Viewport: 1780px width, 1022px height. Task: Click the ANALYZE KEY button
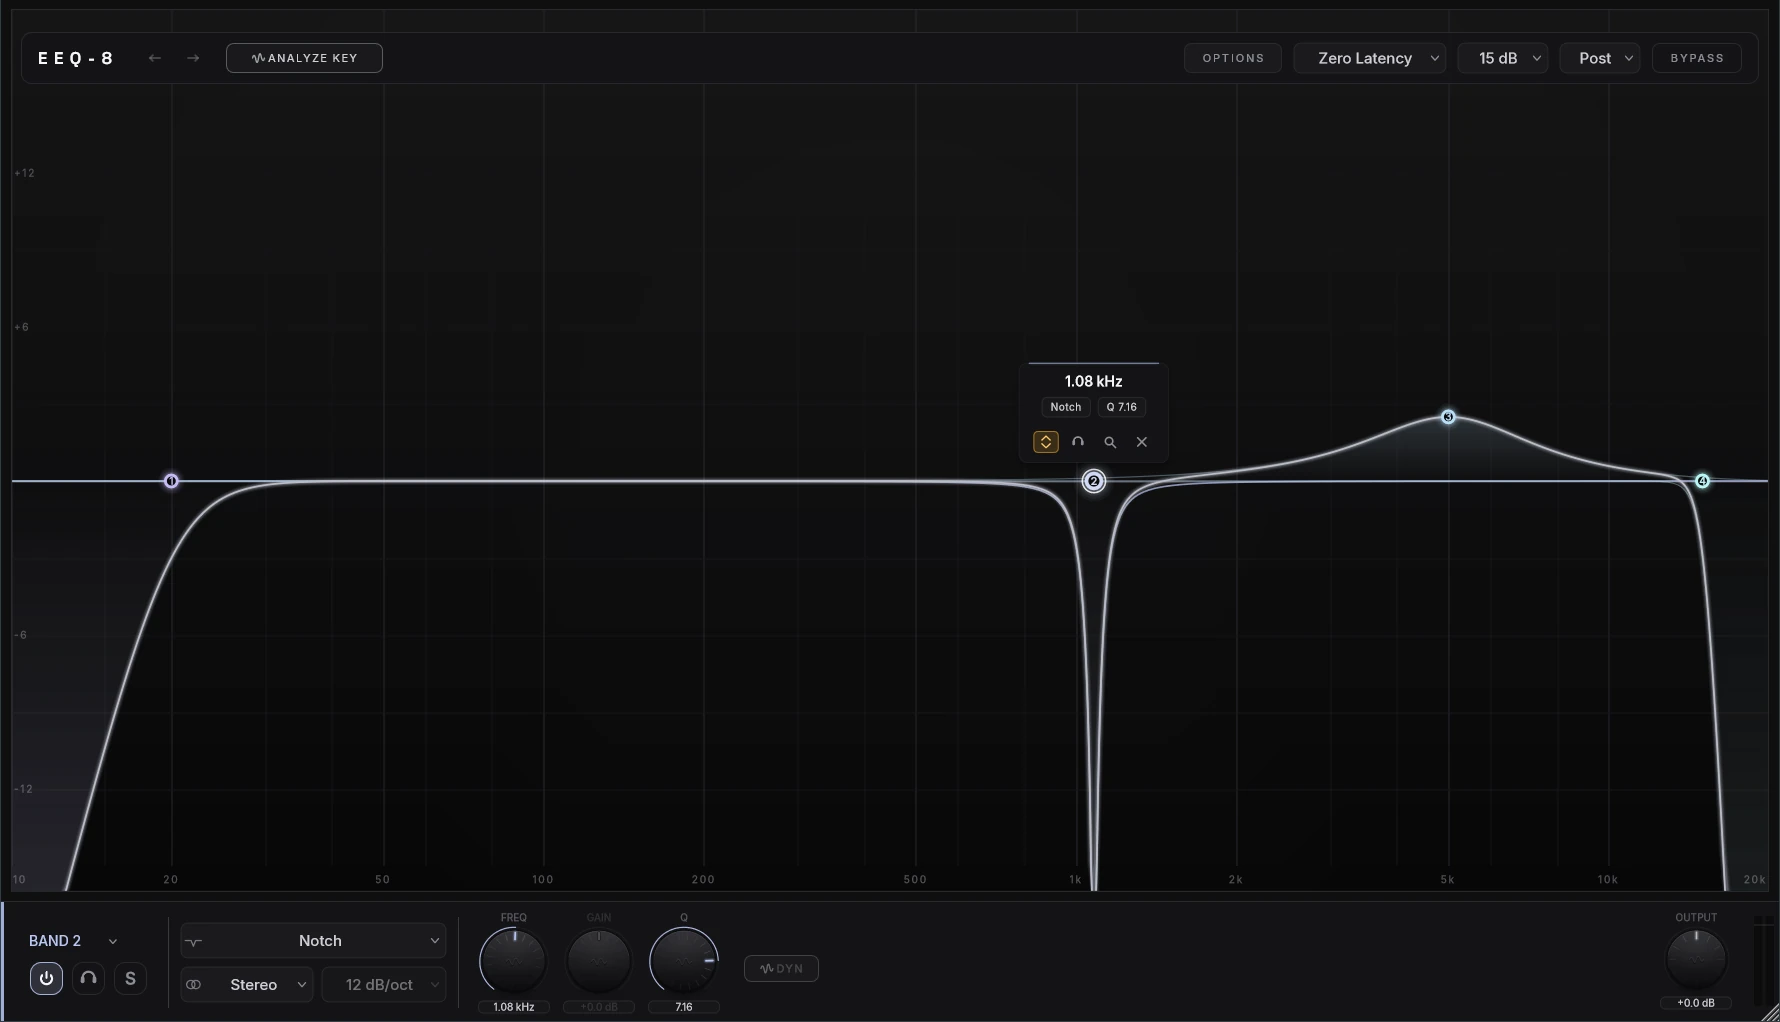click(x=304, y=58)
